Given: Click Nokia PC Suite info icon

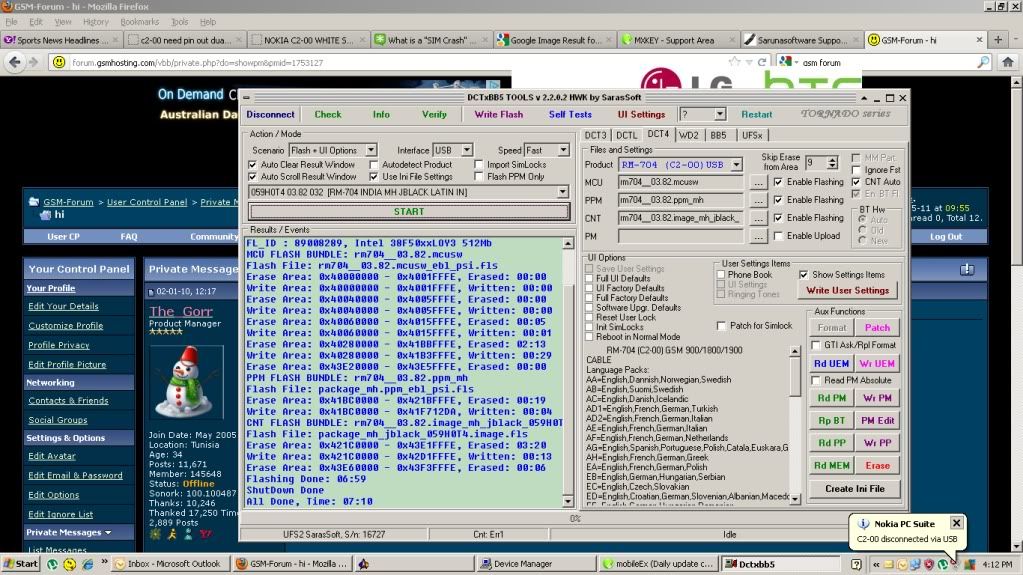Looking at the screenshot, I should tap(863, 523).
